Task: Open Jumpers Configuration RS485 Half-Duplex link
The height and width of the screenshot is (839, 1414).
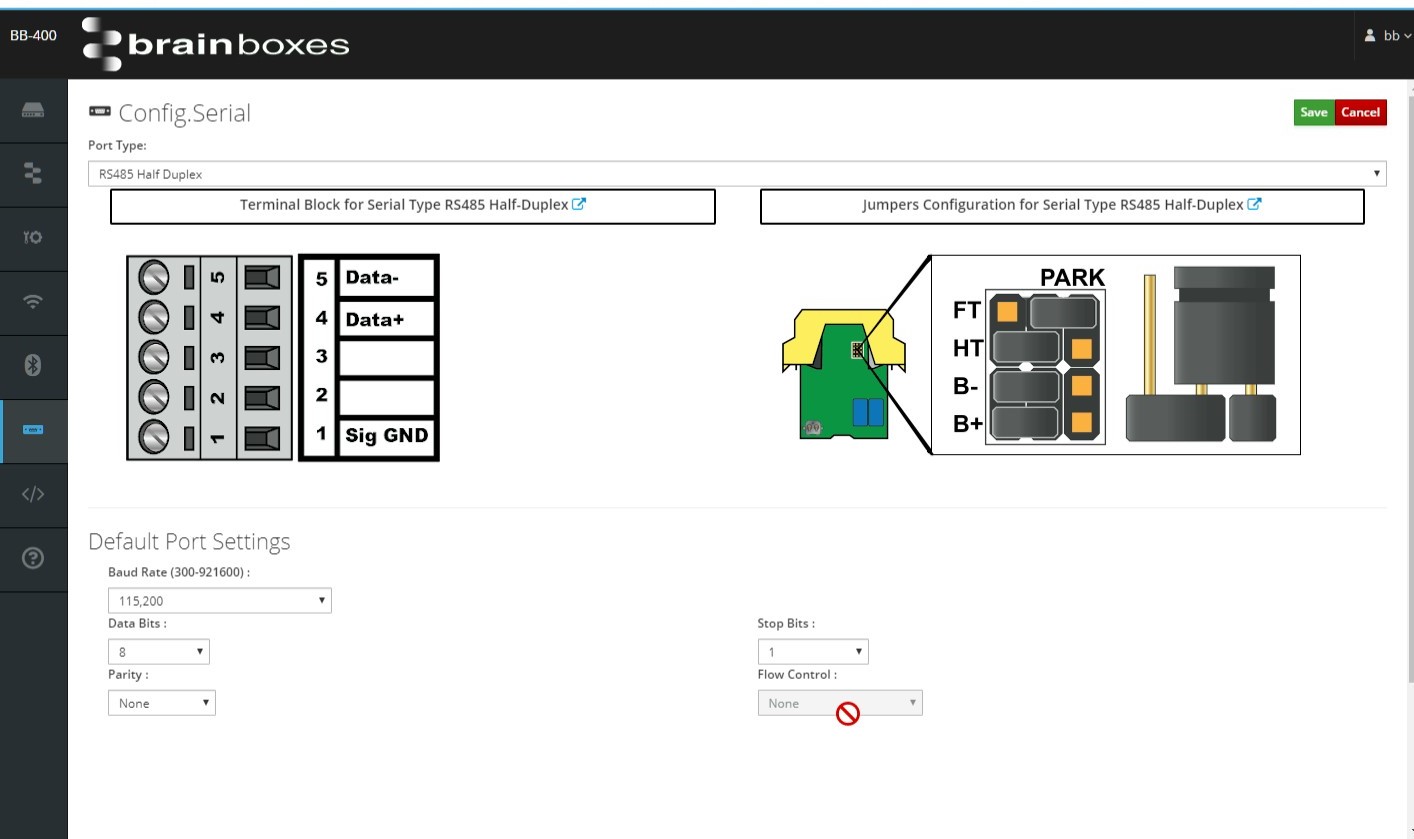Action: (x=1061, y=205)
